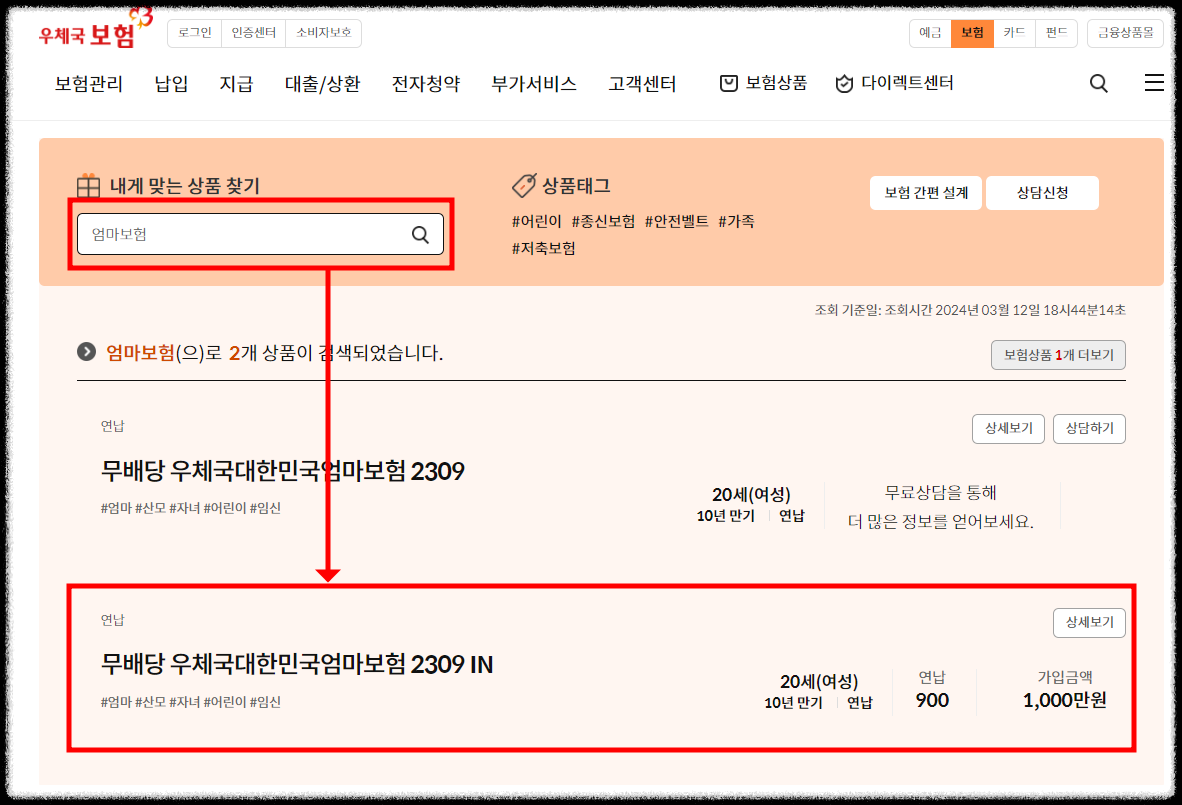Select the #종신보험 product tag

[603, 221]
